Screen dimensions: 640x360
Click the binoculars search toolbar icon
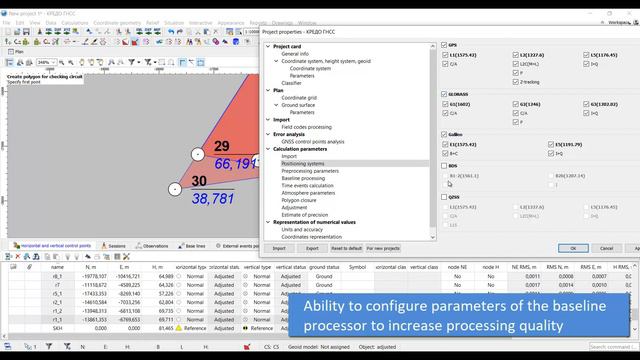[x=189, y=42]
